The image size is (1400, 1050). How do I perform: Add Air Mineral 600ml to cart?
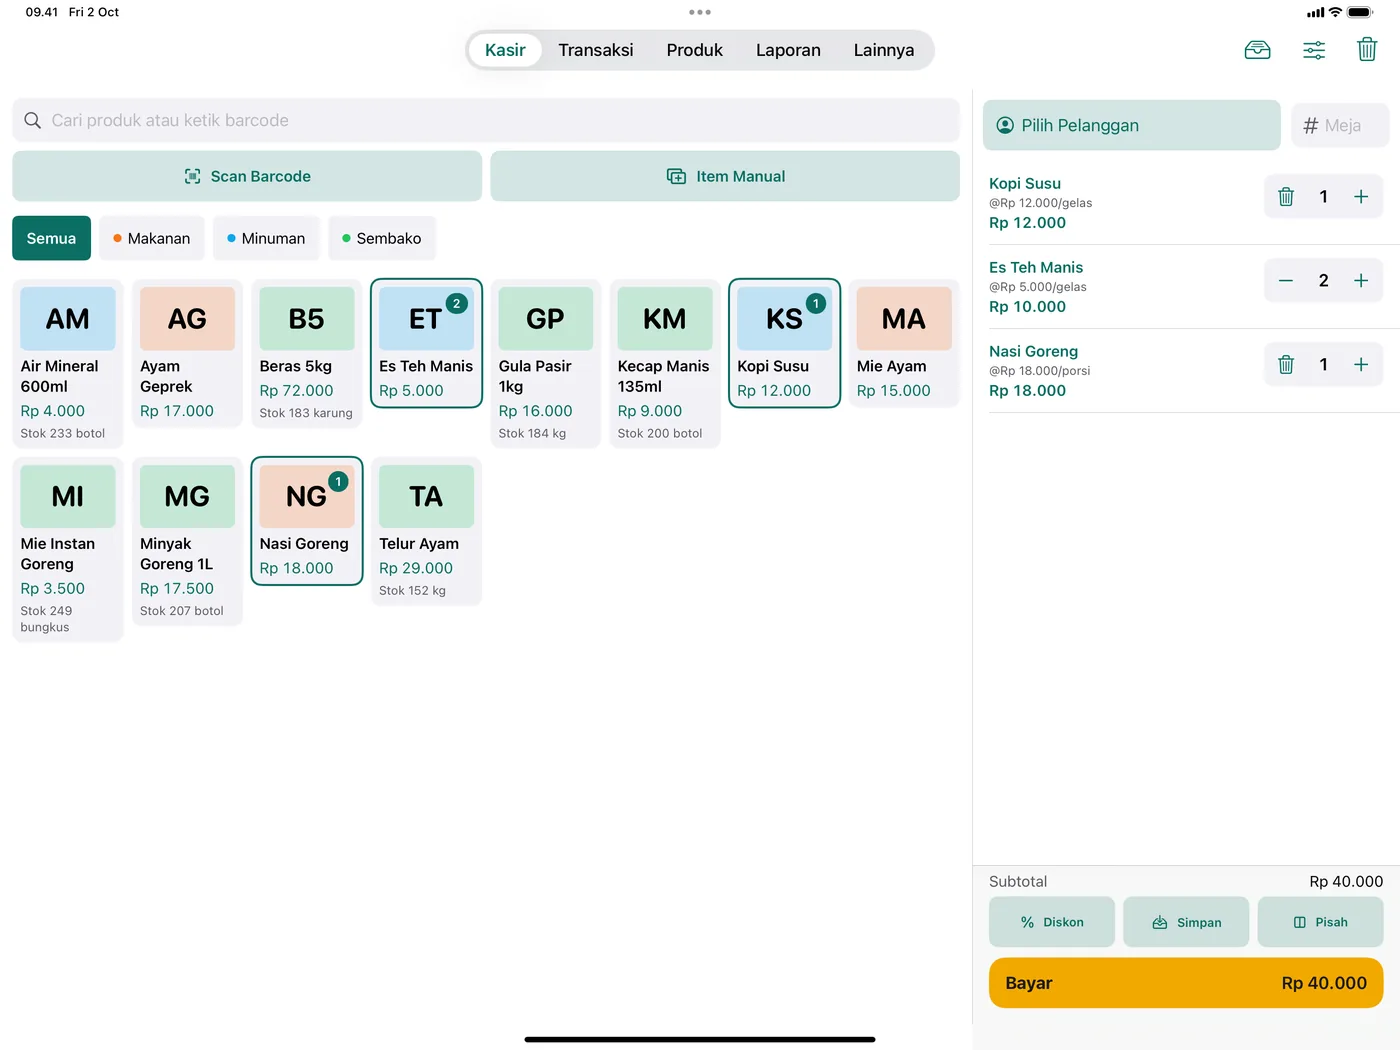(x=68, y=363)
